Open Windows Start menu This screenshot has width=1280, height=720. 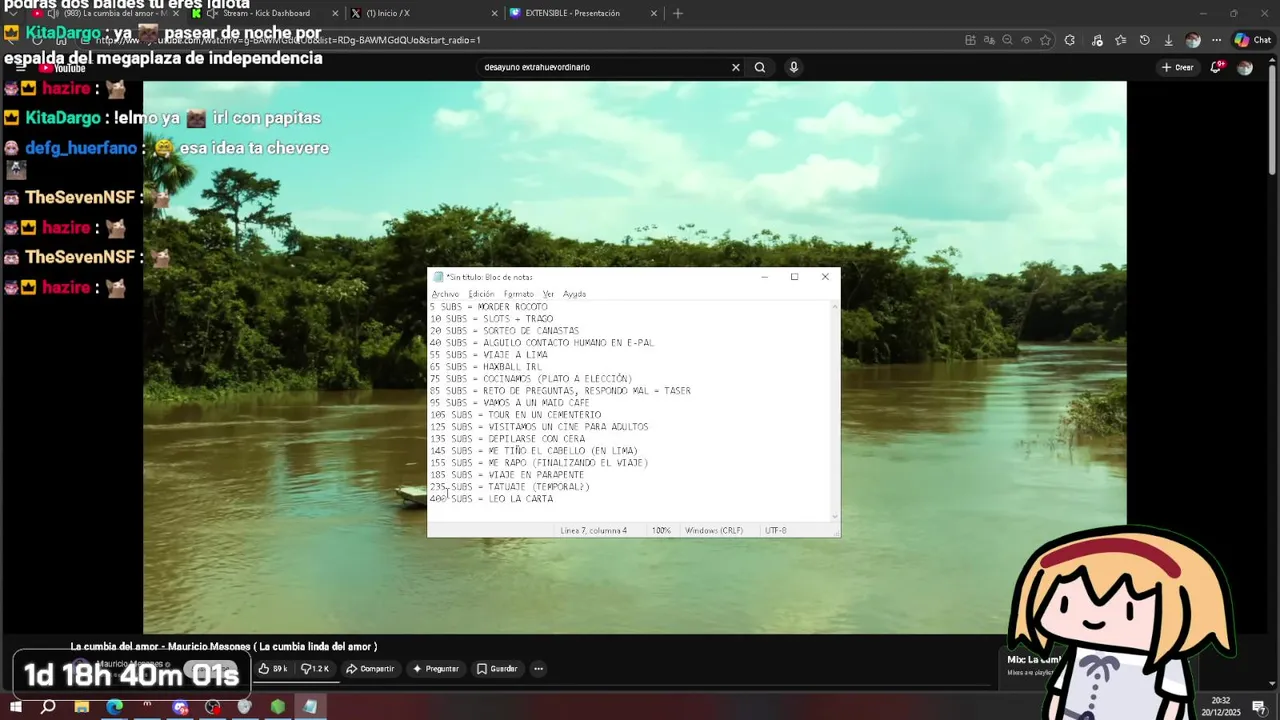(16, 707)
